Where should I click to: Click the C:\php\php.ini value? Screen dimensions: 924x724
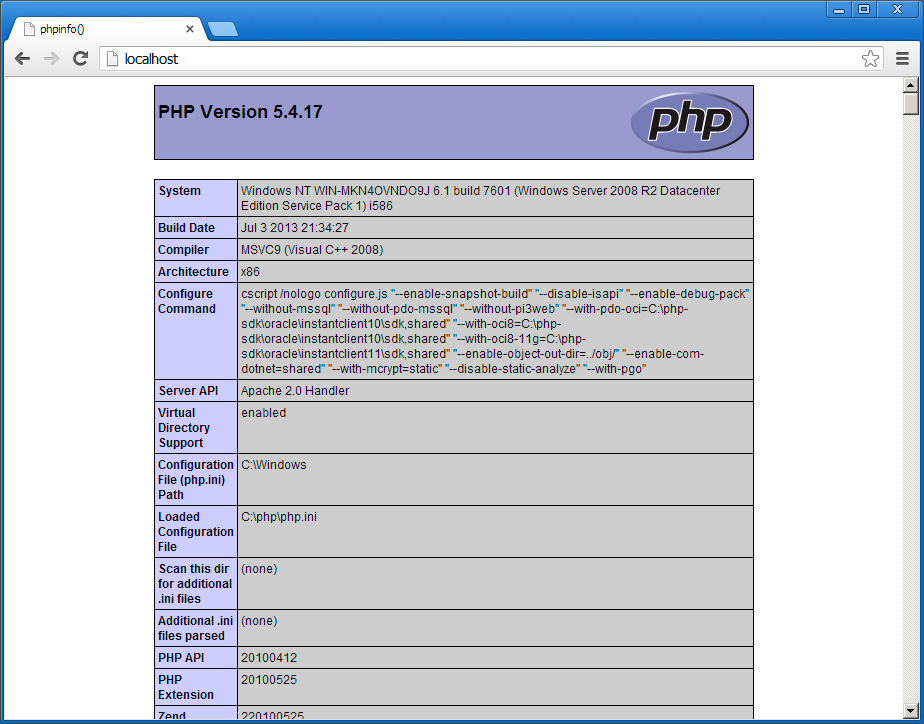[279, 517]
